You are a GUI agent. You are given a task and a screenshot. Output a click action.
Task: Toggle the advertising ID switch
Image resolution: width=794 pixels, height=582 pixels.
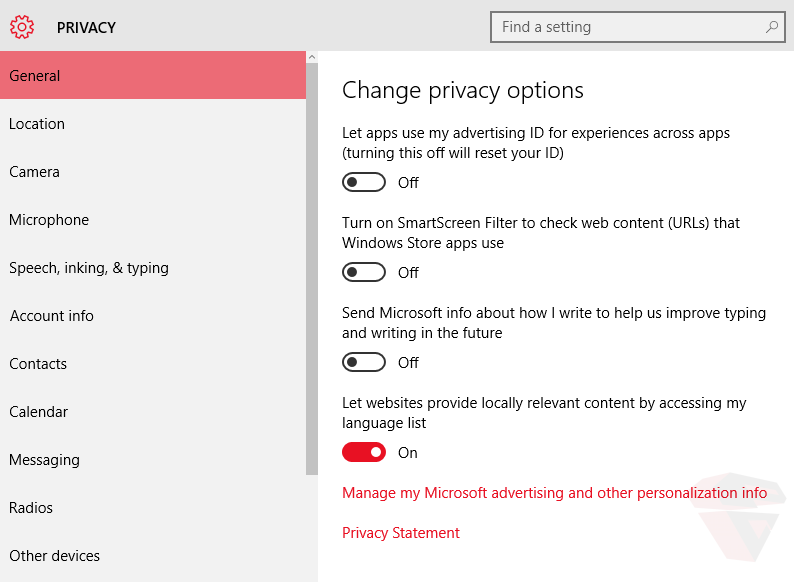(x=364, y=182)
